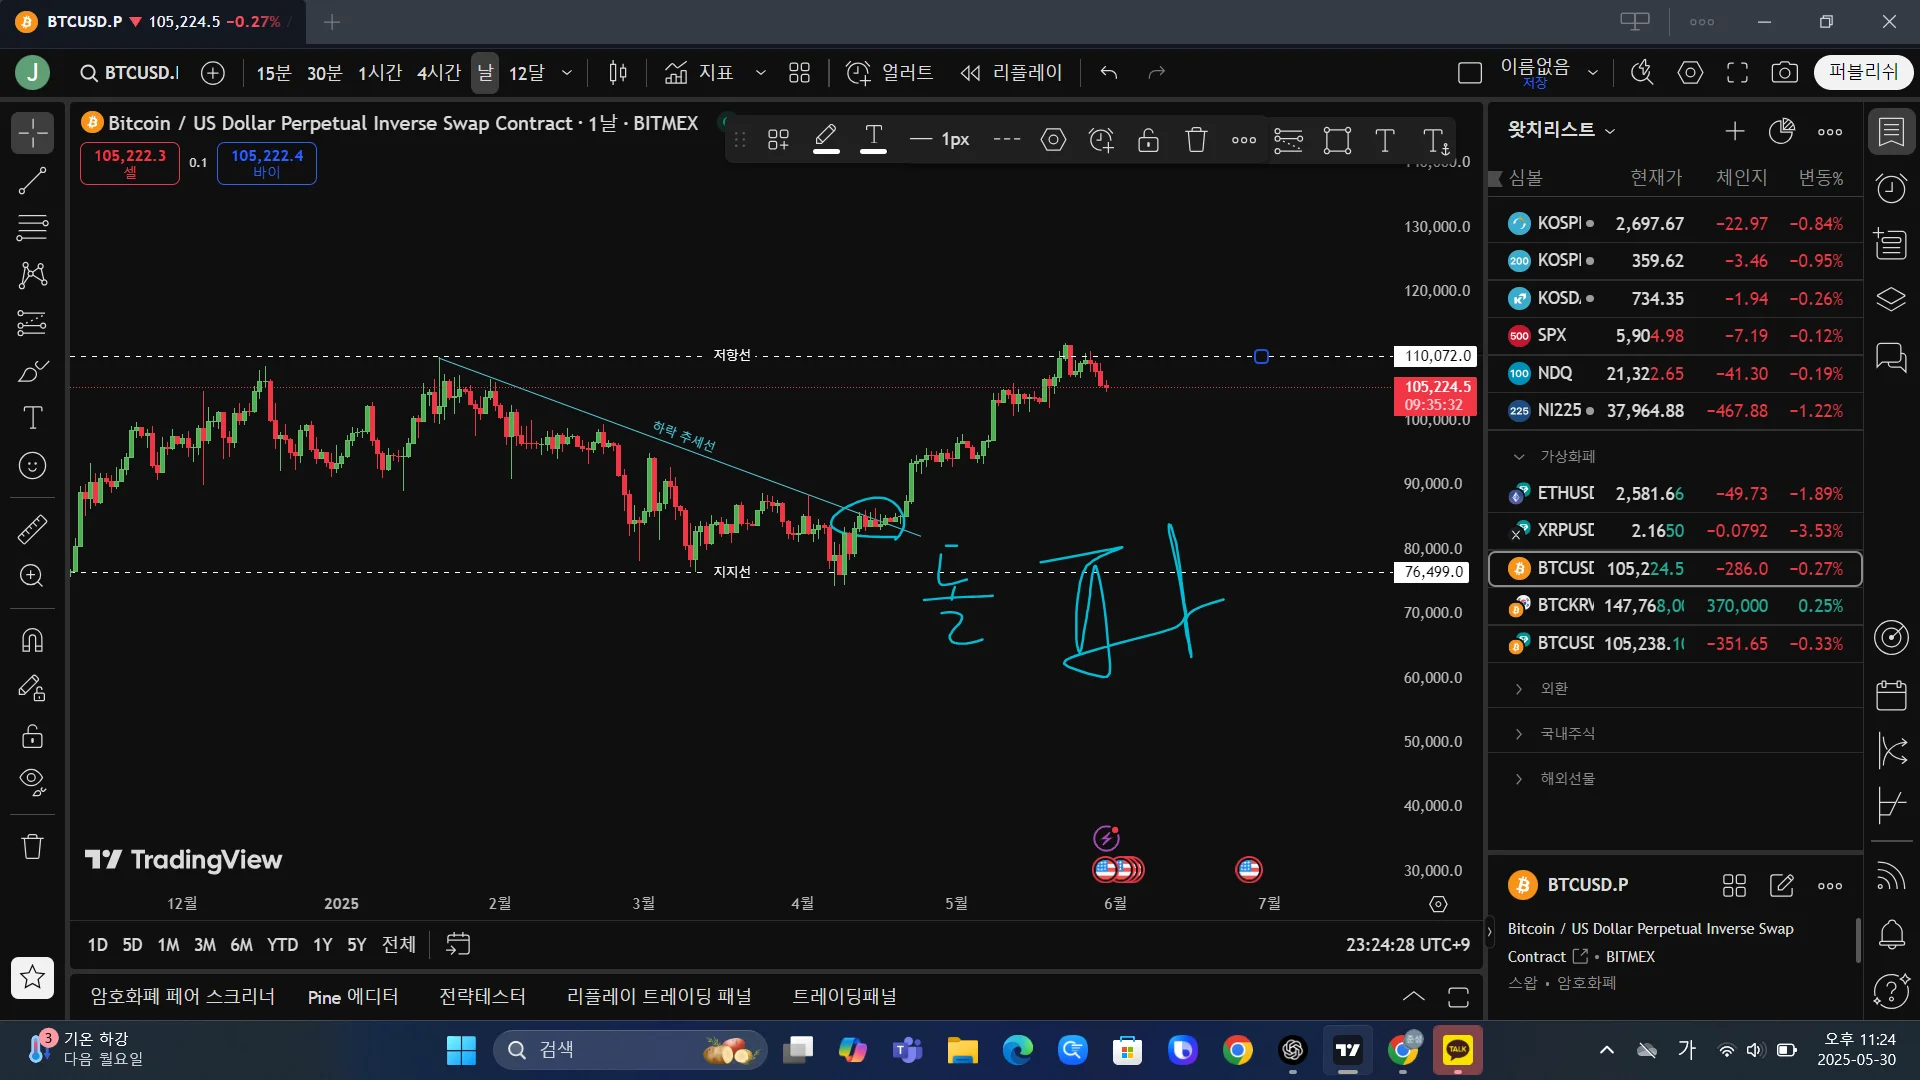Switch to the 전략테스터 tab
The width and height of the screenshot is (1920, 1080).
point(482,997)
